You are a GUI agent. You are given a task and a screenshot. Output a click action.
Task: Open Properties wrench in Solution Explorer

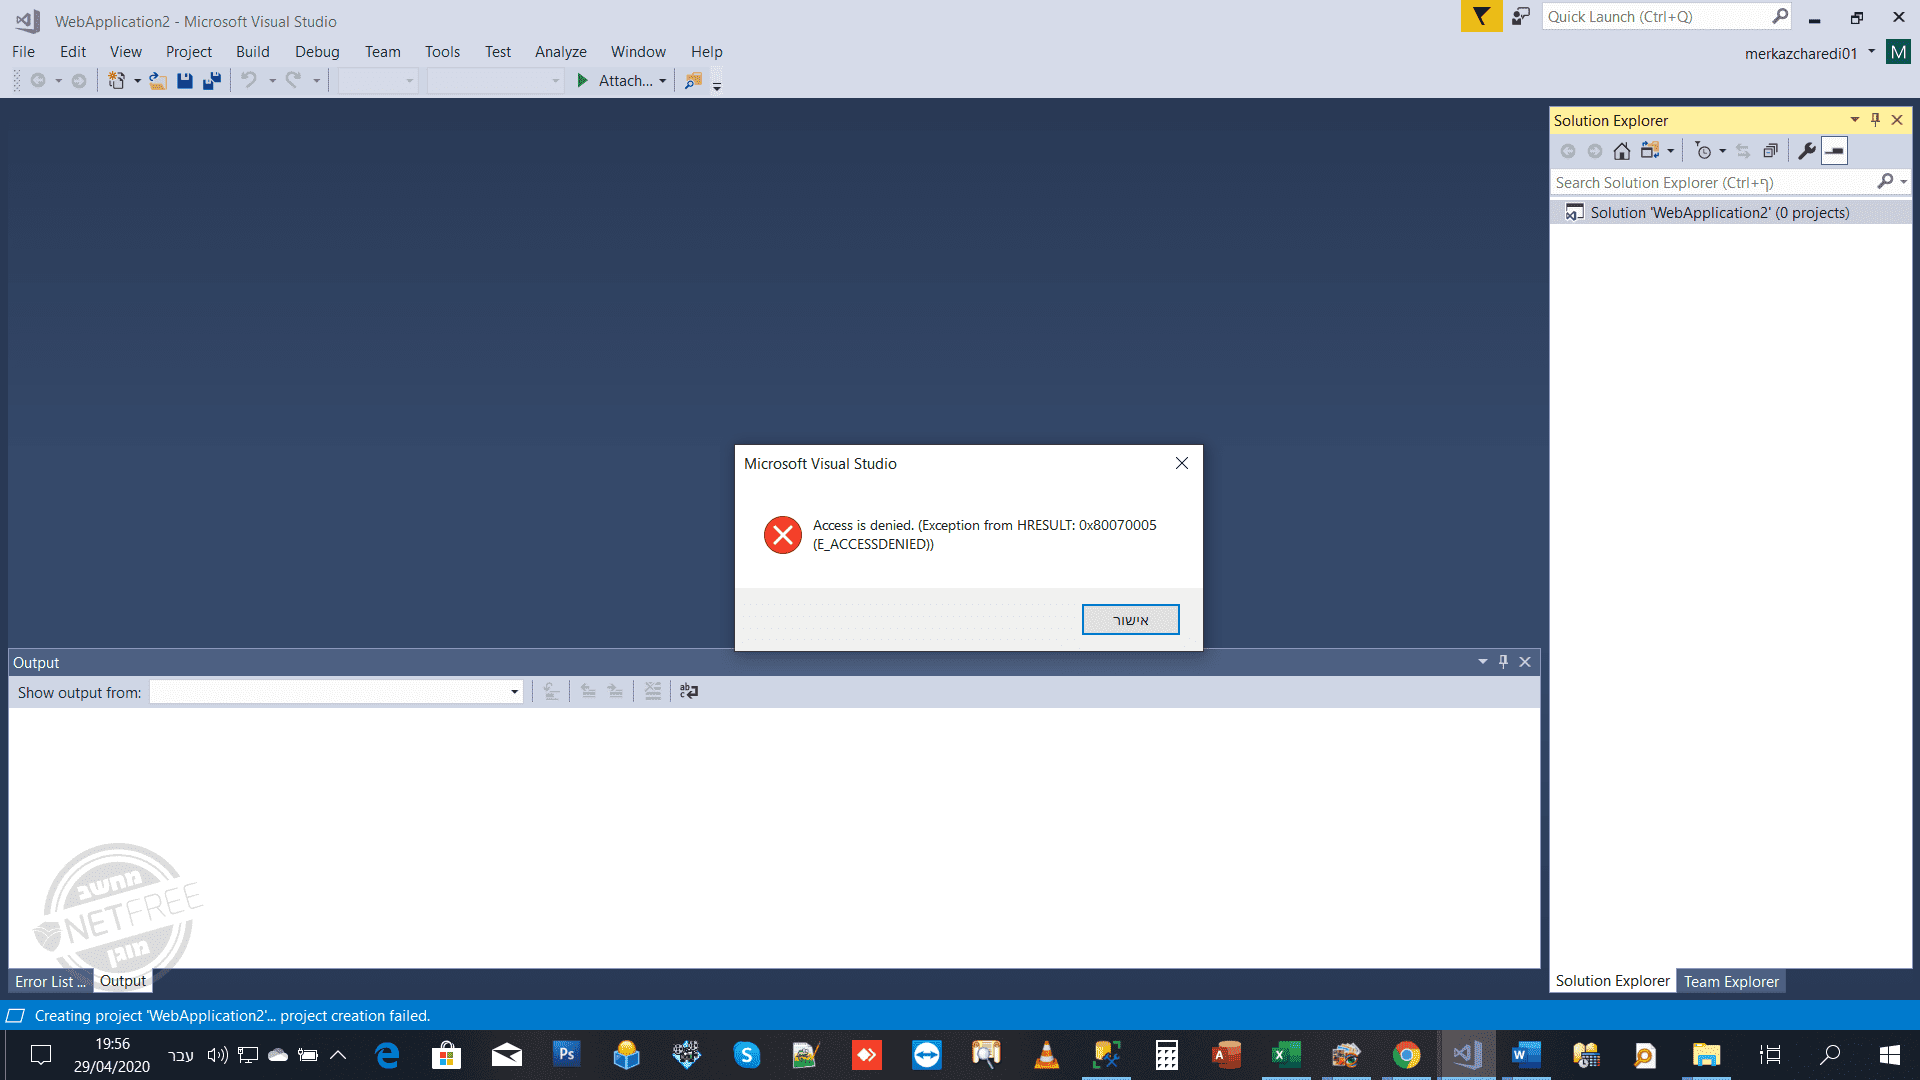[x=1806, y=151]
